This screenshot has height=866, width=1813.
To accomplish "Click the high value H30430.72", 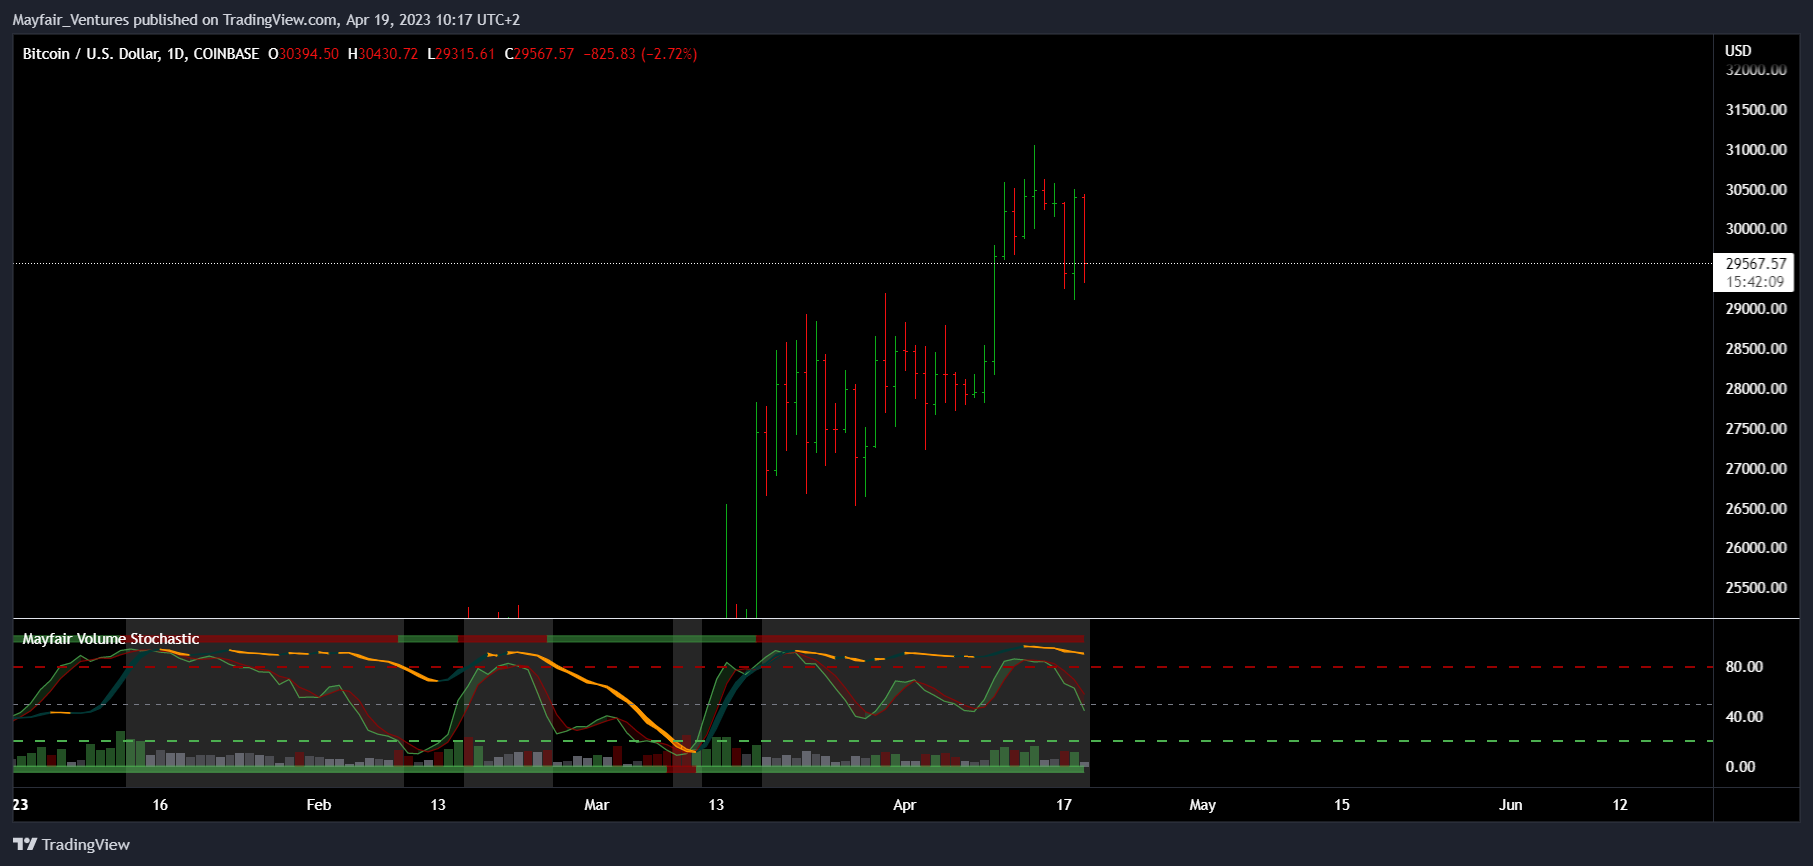I will click(383, 54).
